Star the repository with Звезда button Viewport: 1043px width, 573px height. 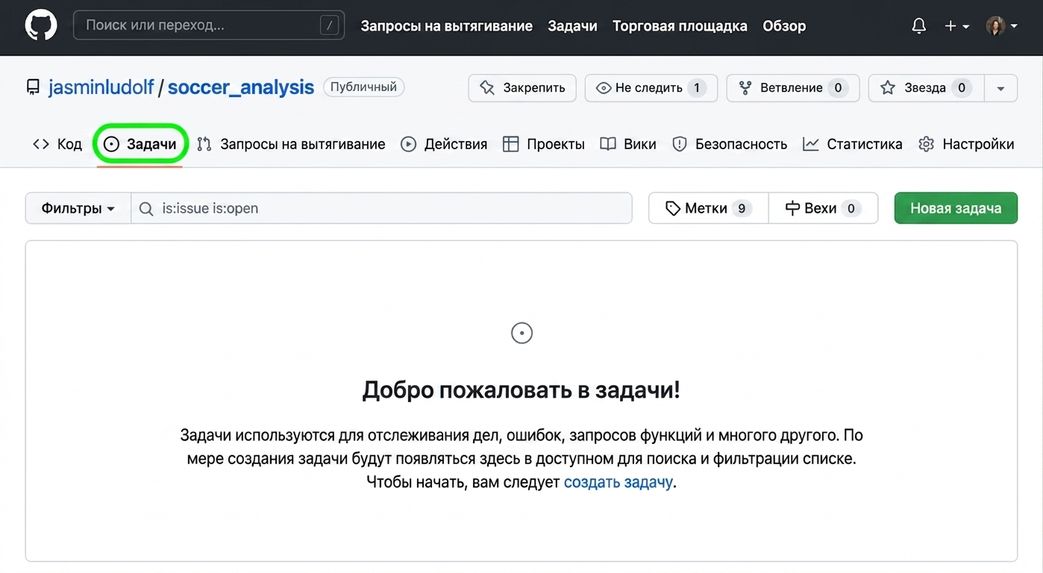926,88
